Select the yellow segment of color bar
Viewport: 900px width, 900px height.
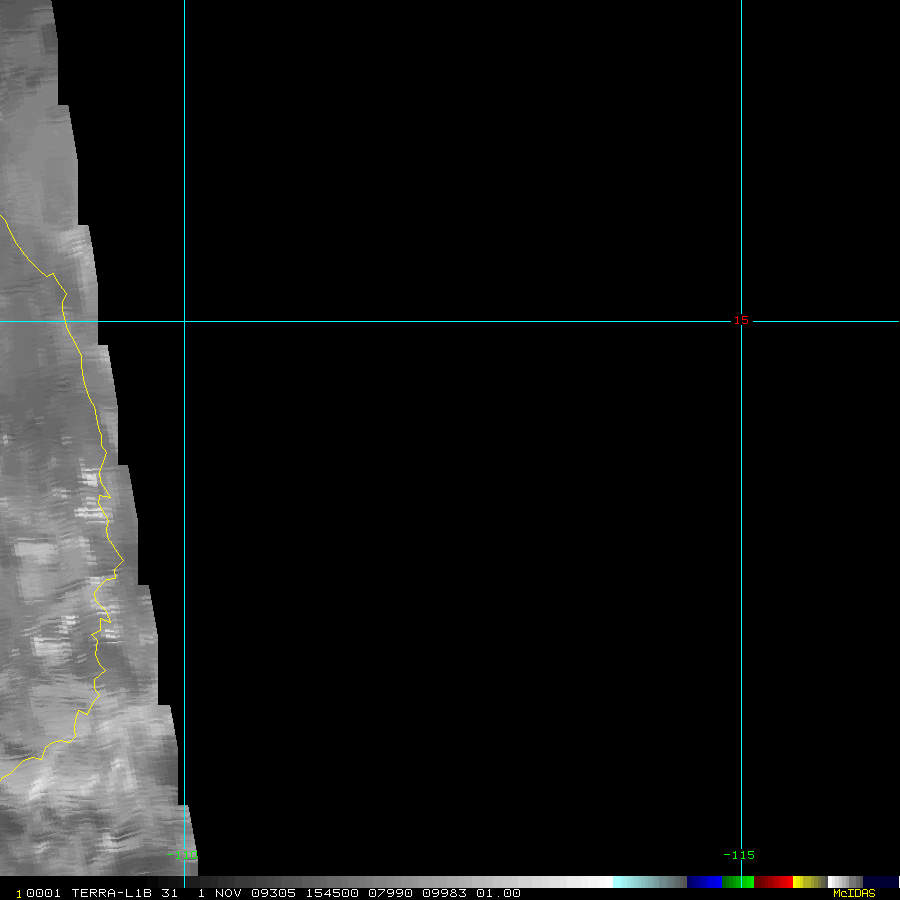click(x=799, y=882)
